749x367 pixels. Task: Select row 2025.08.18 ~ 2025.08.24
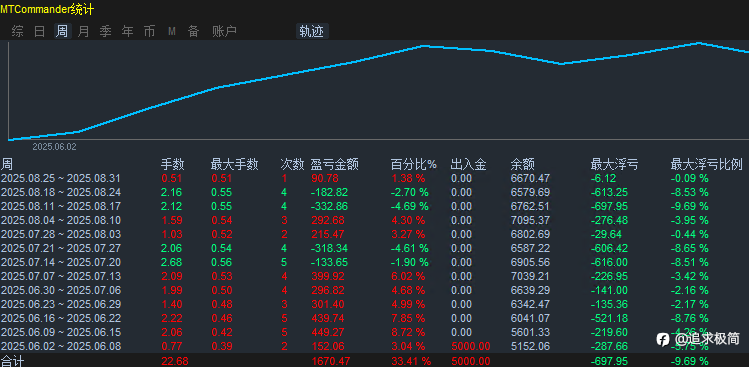[x=374, y=193]
